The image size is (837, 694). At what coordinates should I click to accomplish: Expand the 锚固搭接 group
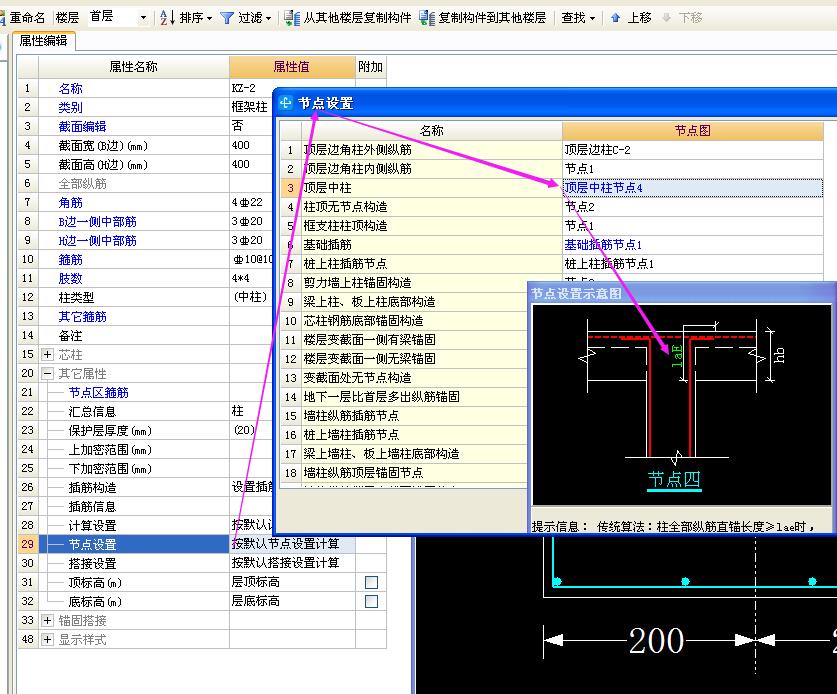[x=48, y=620]
